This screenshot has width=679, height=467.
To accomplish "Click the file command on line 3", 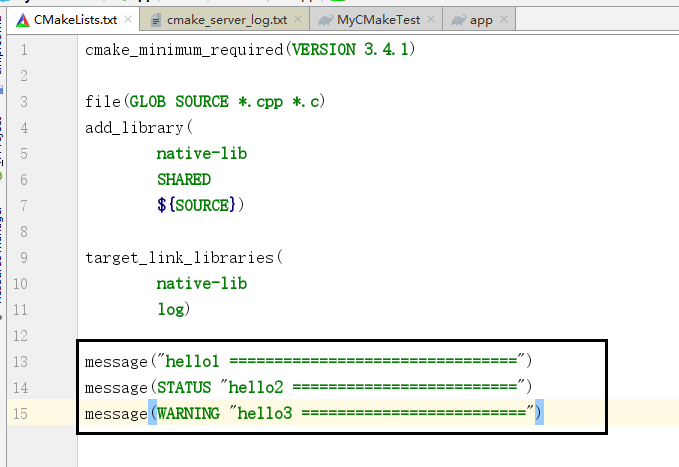I will pyautogui.click(x=103, y=102).
